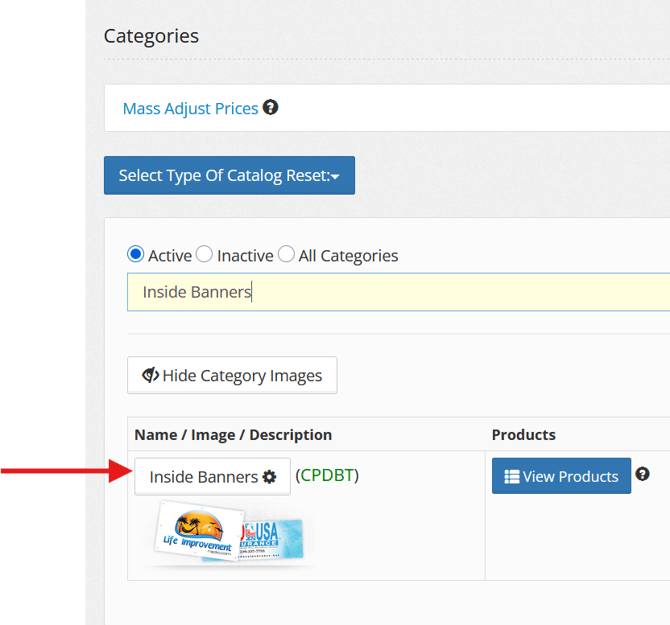Click the gear icon on Inside Banners
Screen dimensions: 670x625
[x=269, y=478]
